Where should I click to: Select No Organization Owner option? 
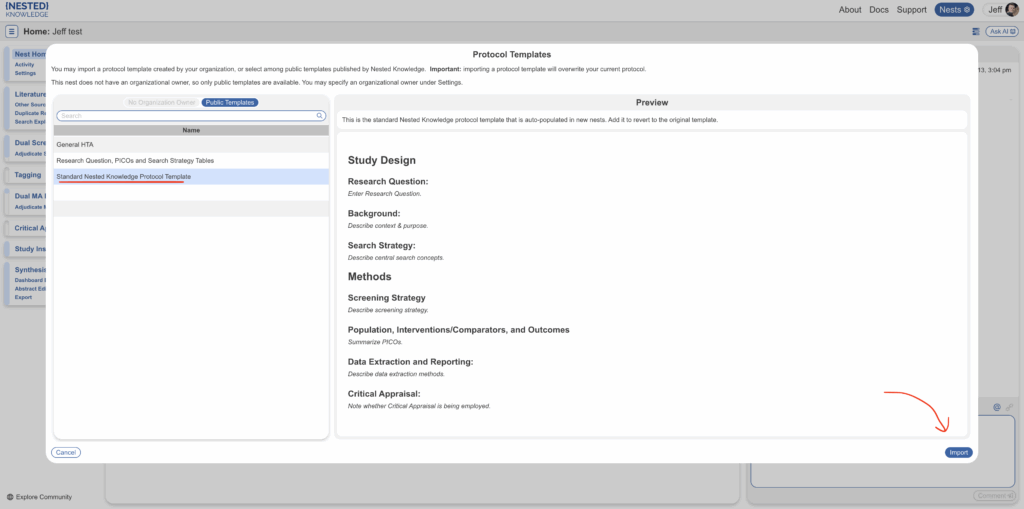161,102
